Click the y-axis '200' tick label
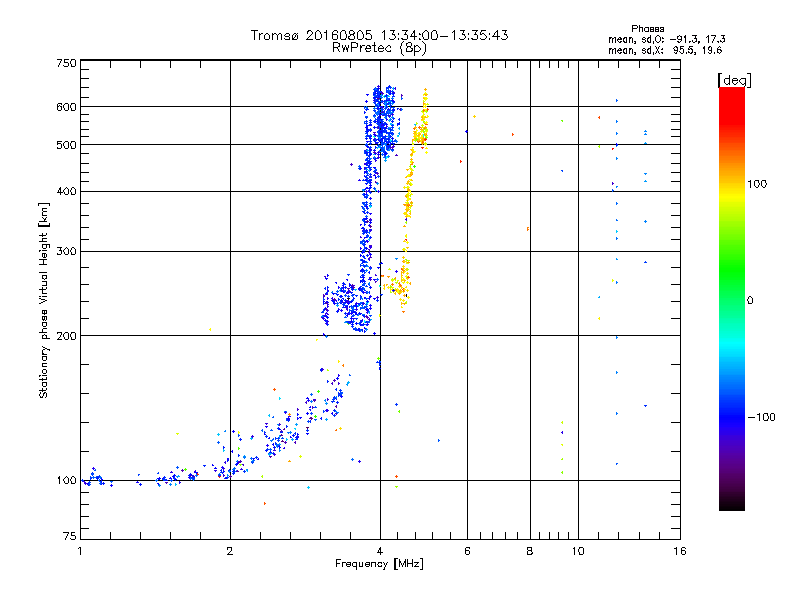 66,336
